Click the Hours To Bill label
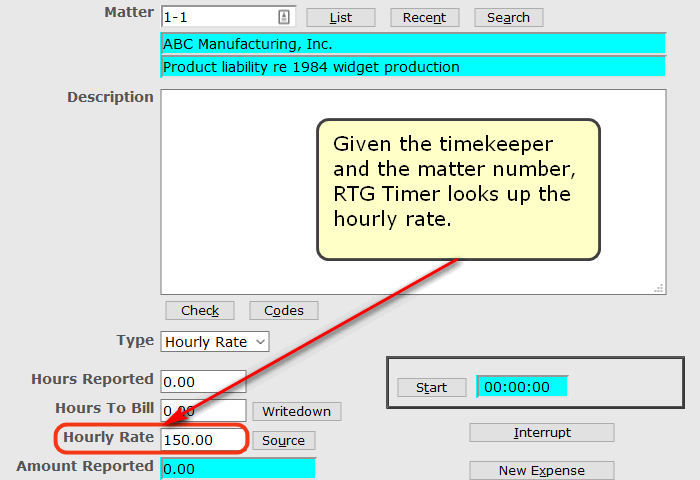The image size is (700, 480). point(104,408)
